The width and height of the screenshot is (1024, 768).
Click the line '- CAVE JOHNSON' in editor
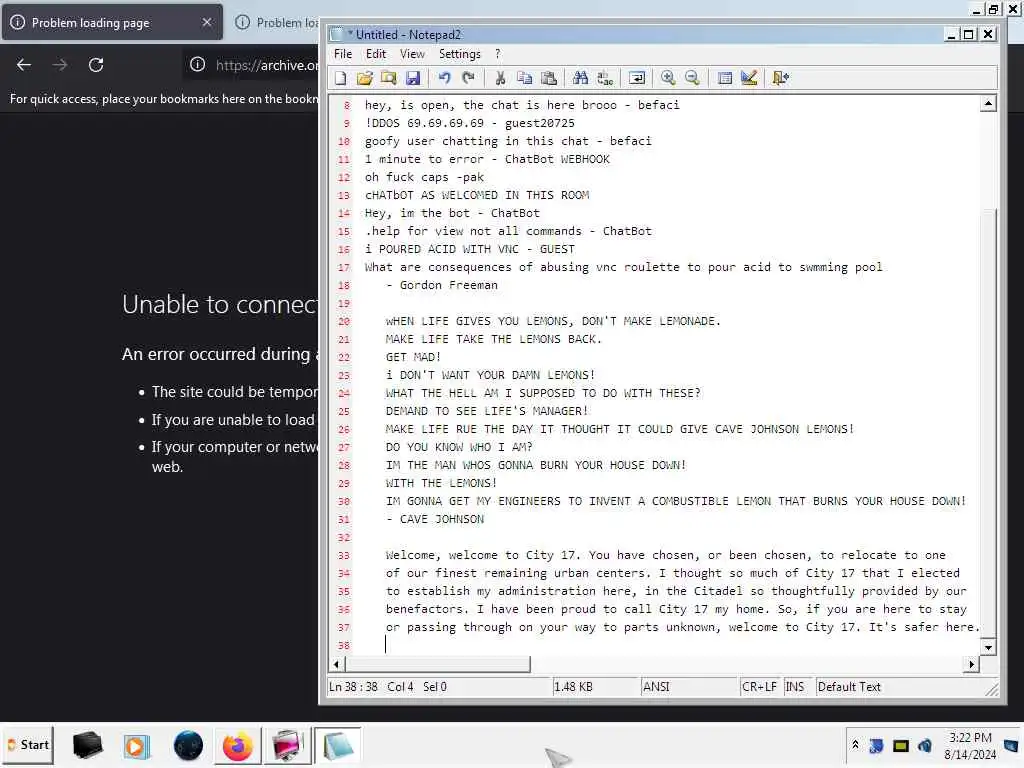435,519
